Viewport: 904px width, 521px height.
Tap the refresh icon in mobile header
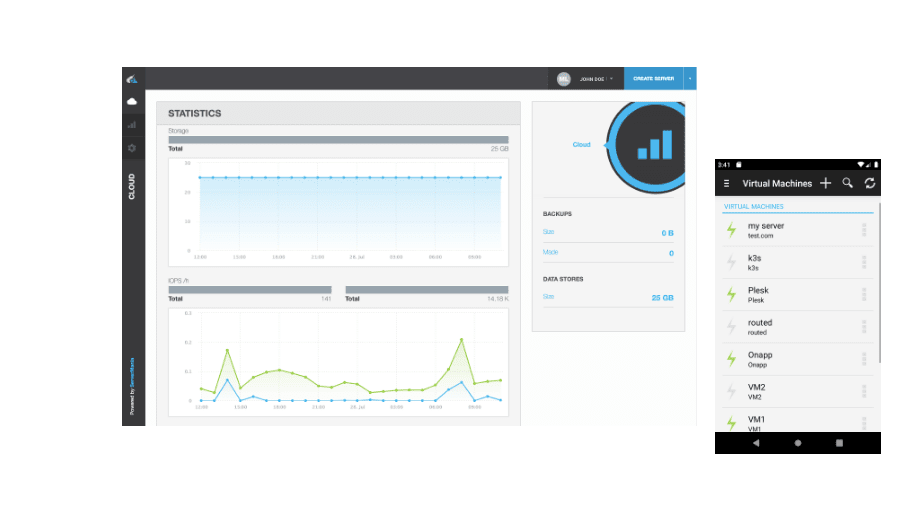pyautogui.click(x=870, y=183)
